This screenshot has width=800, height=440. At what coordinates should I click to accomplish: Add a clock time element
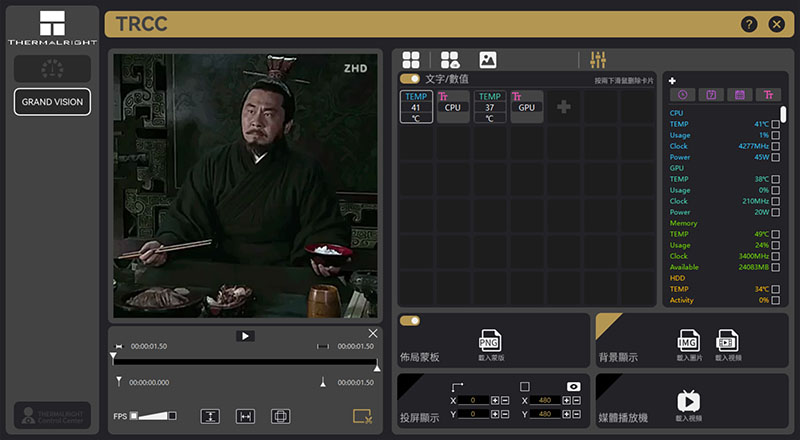pos(683,95)
